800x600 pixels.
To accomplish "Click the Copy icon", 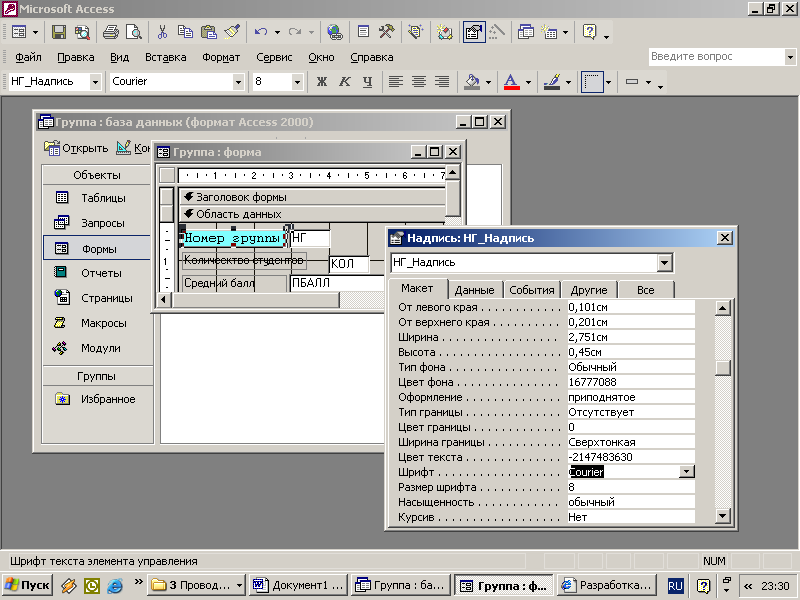I will [x=185, y=33].
